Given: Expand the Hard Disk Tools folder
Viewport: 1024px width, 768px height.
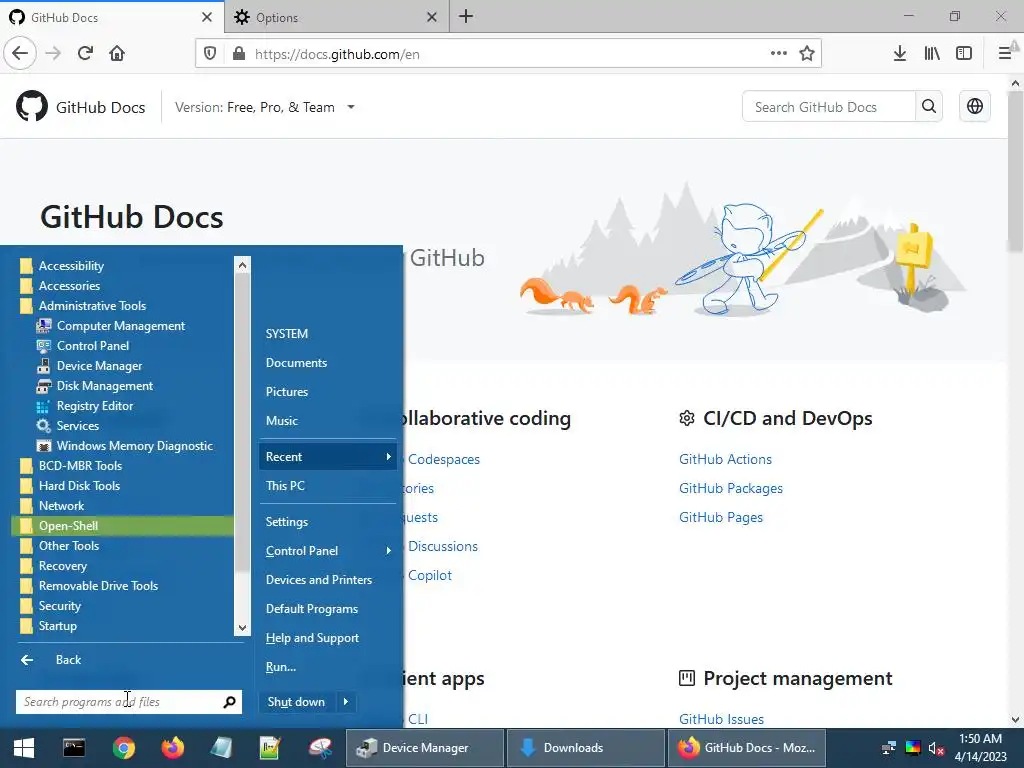Looking at the screenshot, I should tap(79, 486).
